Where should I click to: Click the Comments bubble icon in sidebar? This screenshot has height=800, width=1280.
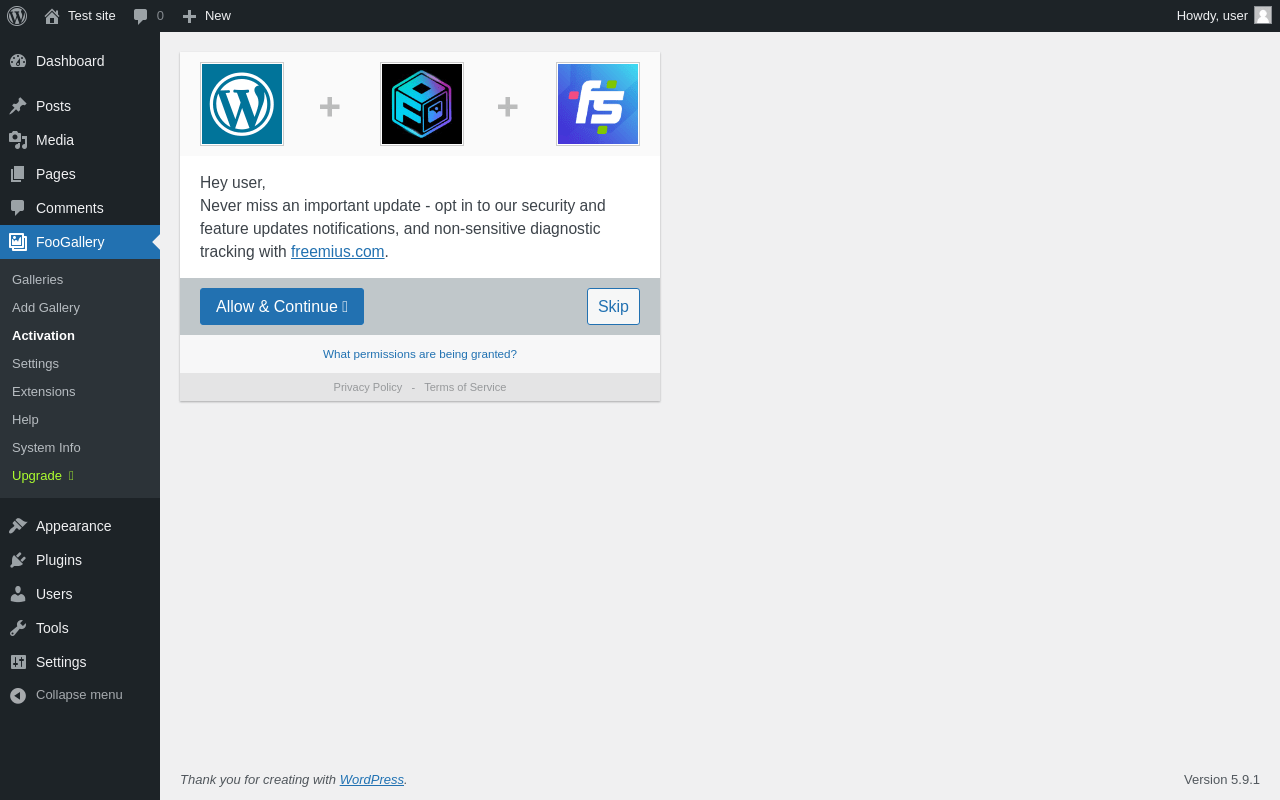click(18, 208)
